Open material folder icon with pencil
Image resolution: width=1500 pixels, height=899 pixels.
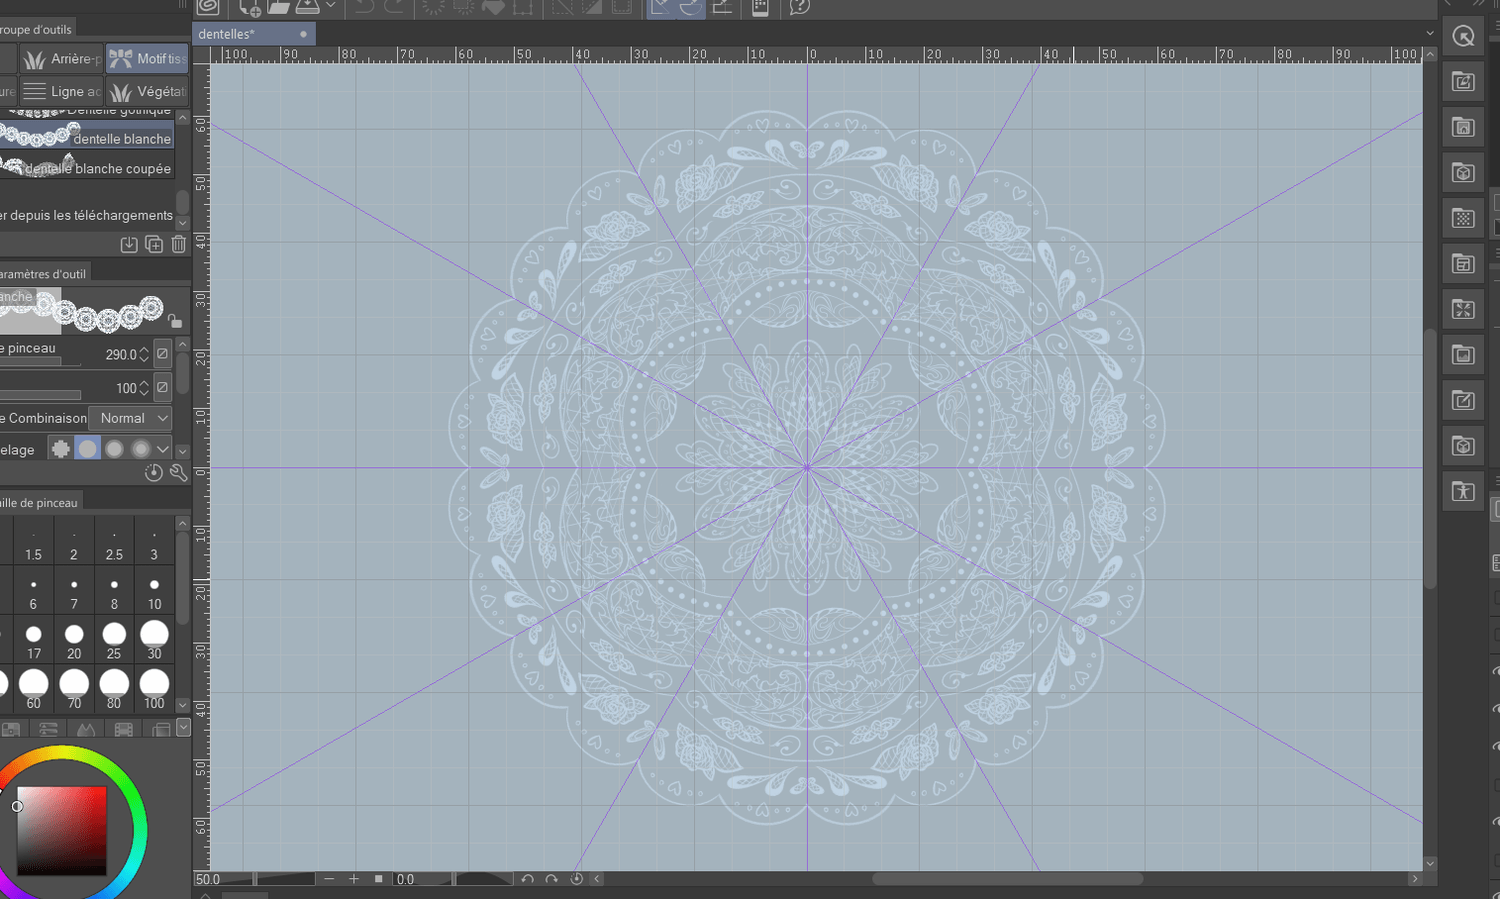pyautogui.click(x=1463, y=400)
